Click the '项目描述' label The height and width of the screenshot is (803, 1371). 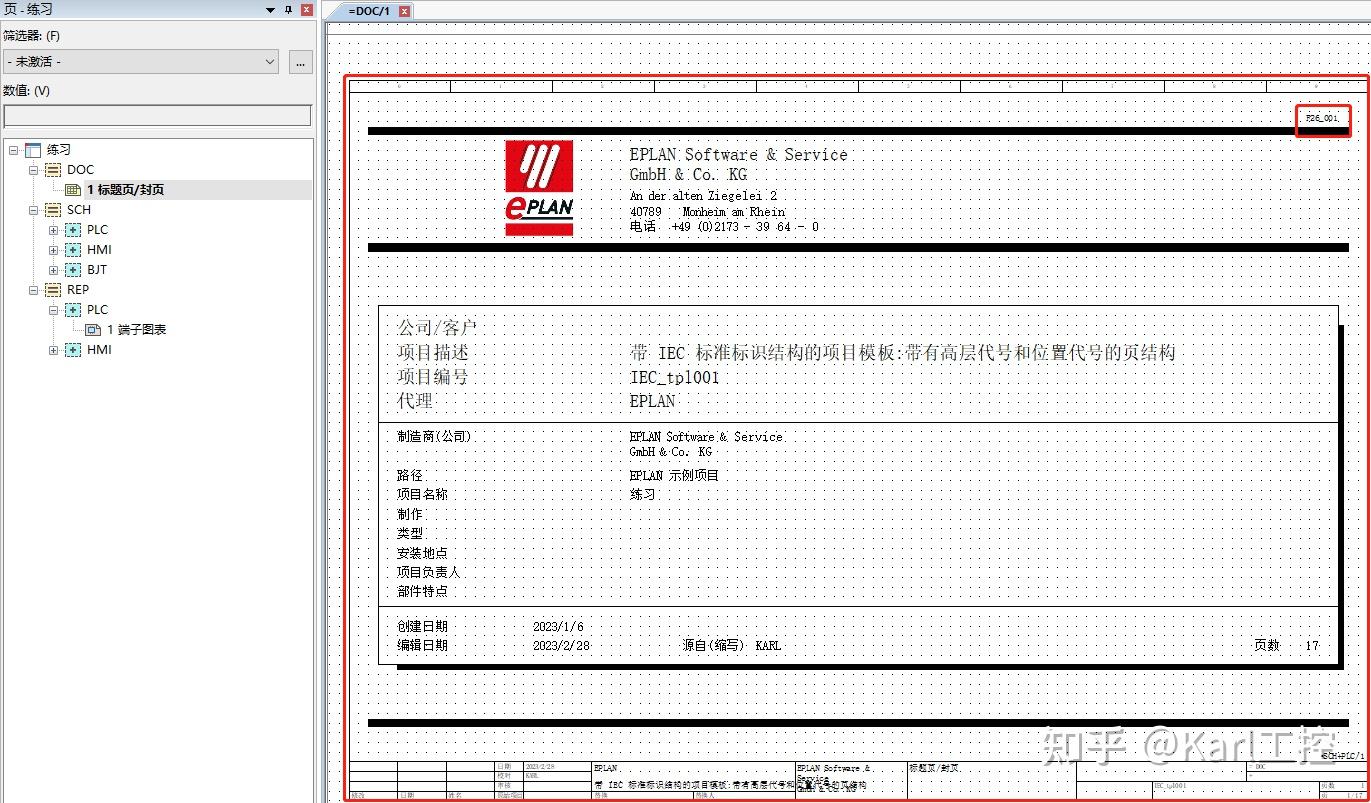[432, 353]
